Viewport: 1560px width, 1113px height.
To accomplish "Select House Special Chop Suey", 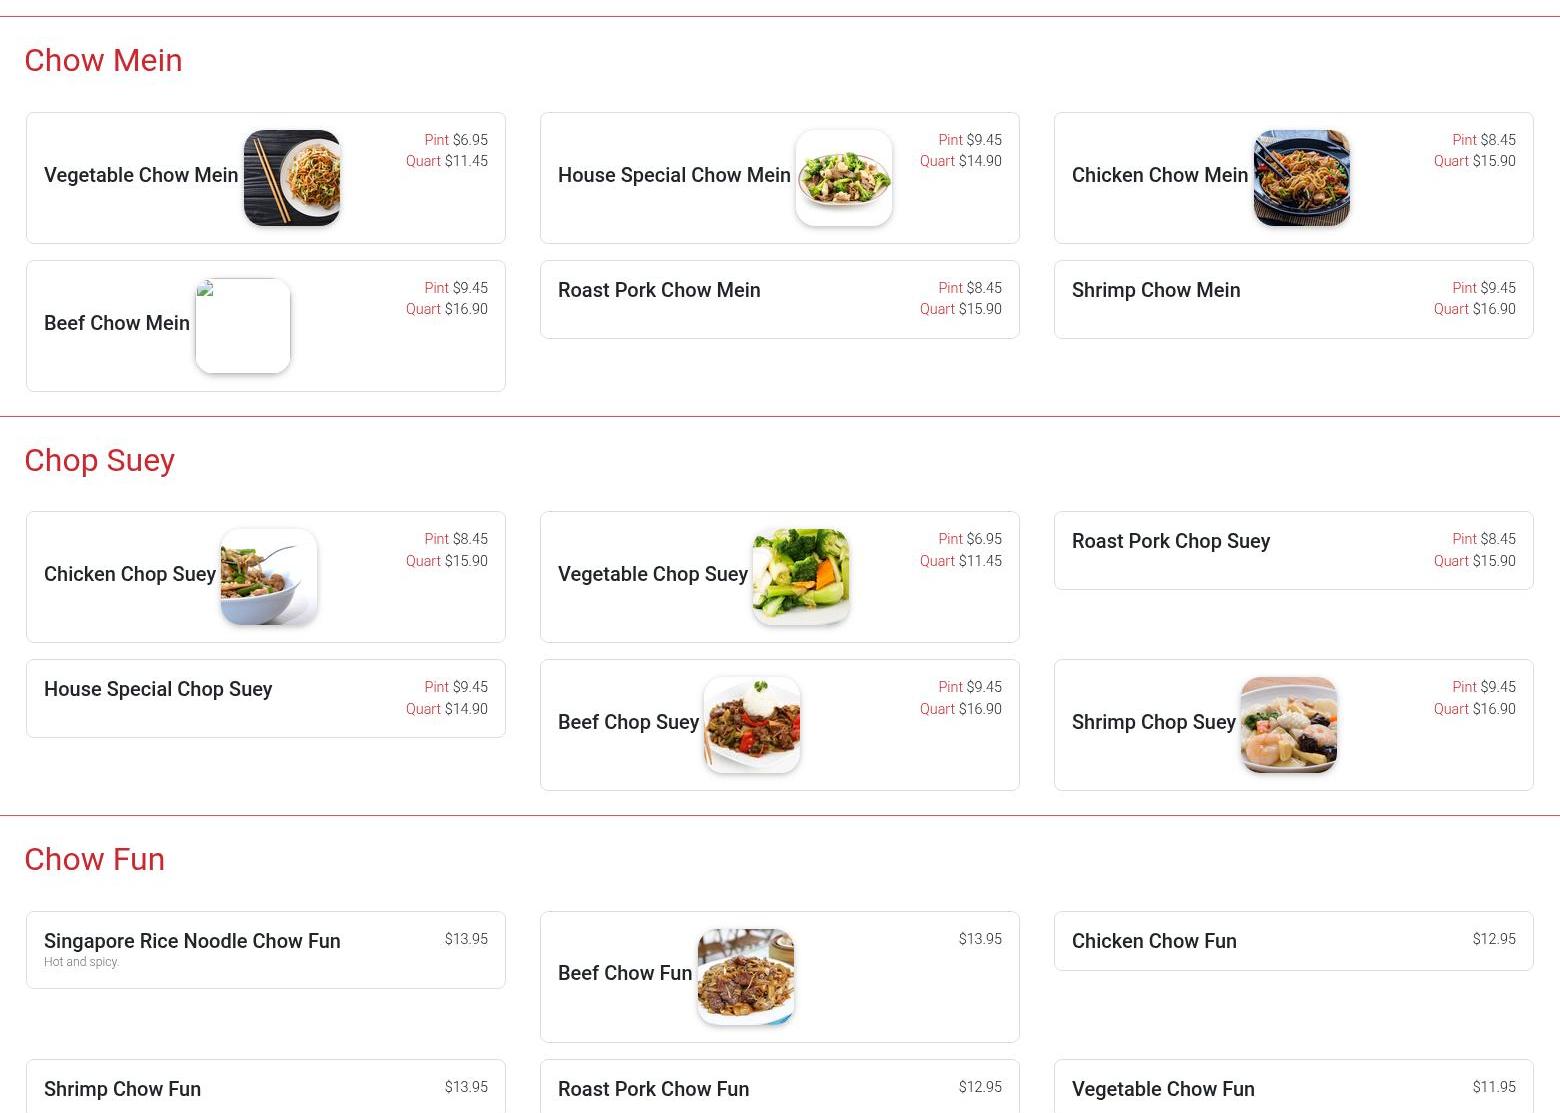I will point(266,699).
